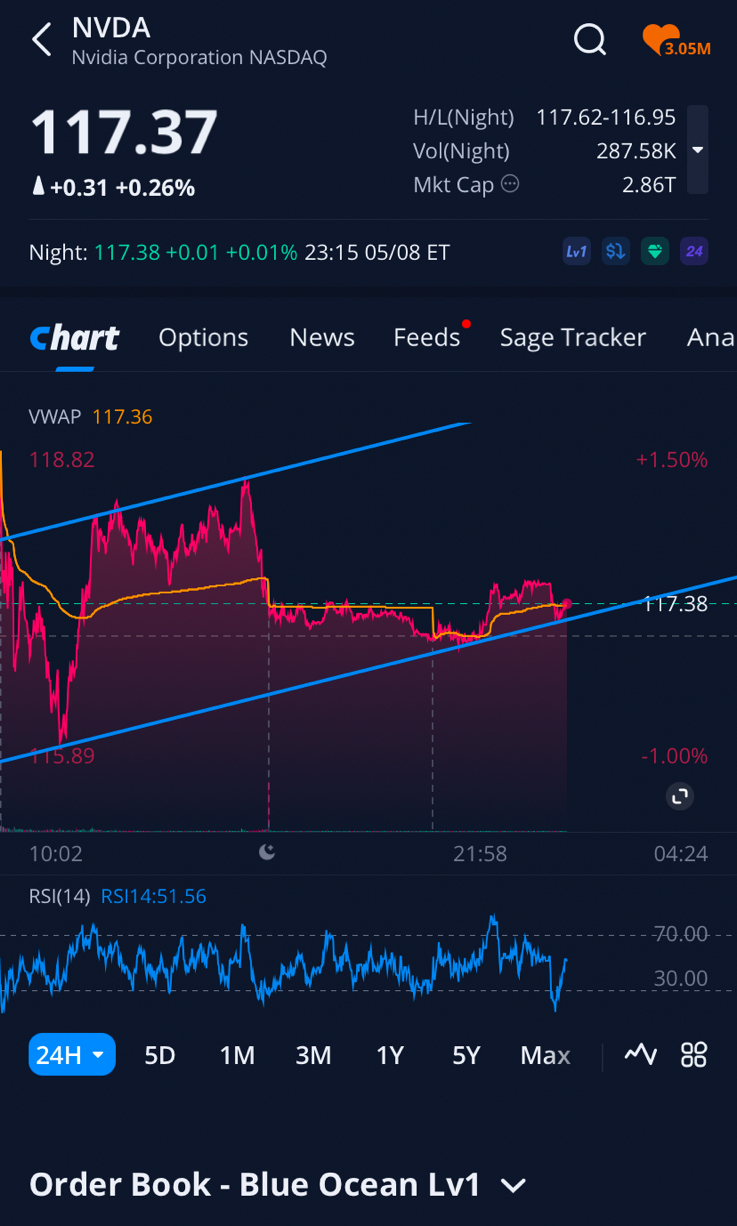This screenshot has width=737, height=1226.
Task: Tap the orange heart favorite icon
Action: point(660,40)
